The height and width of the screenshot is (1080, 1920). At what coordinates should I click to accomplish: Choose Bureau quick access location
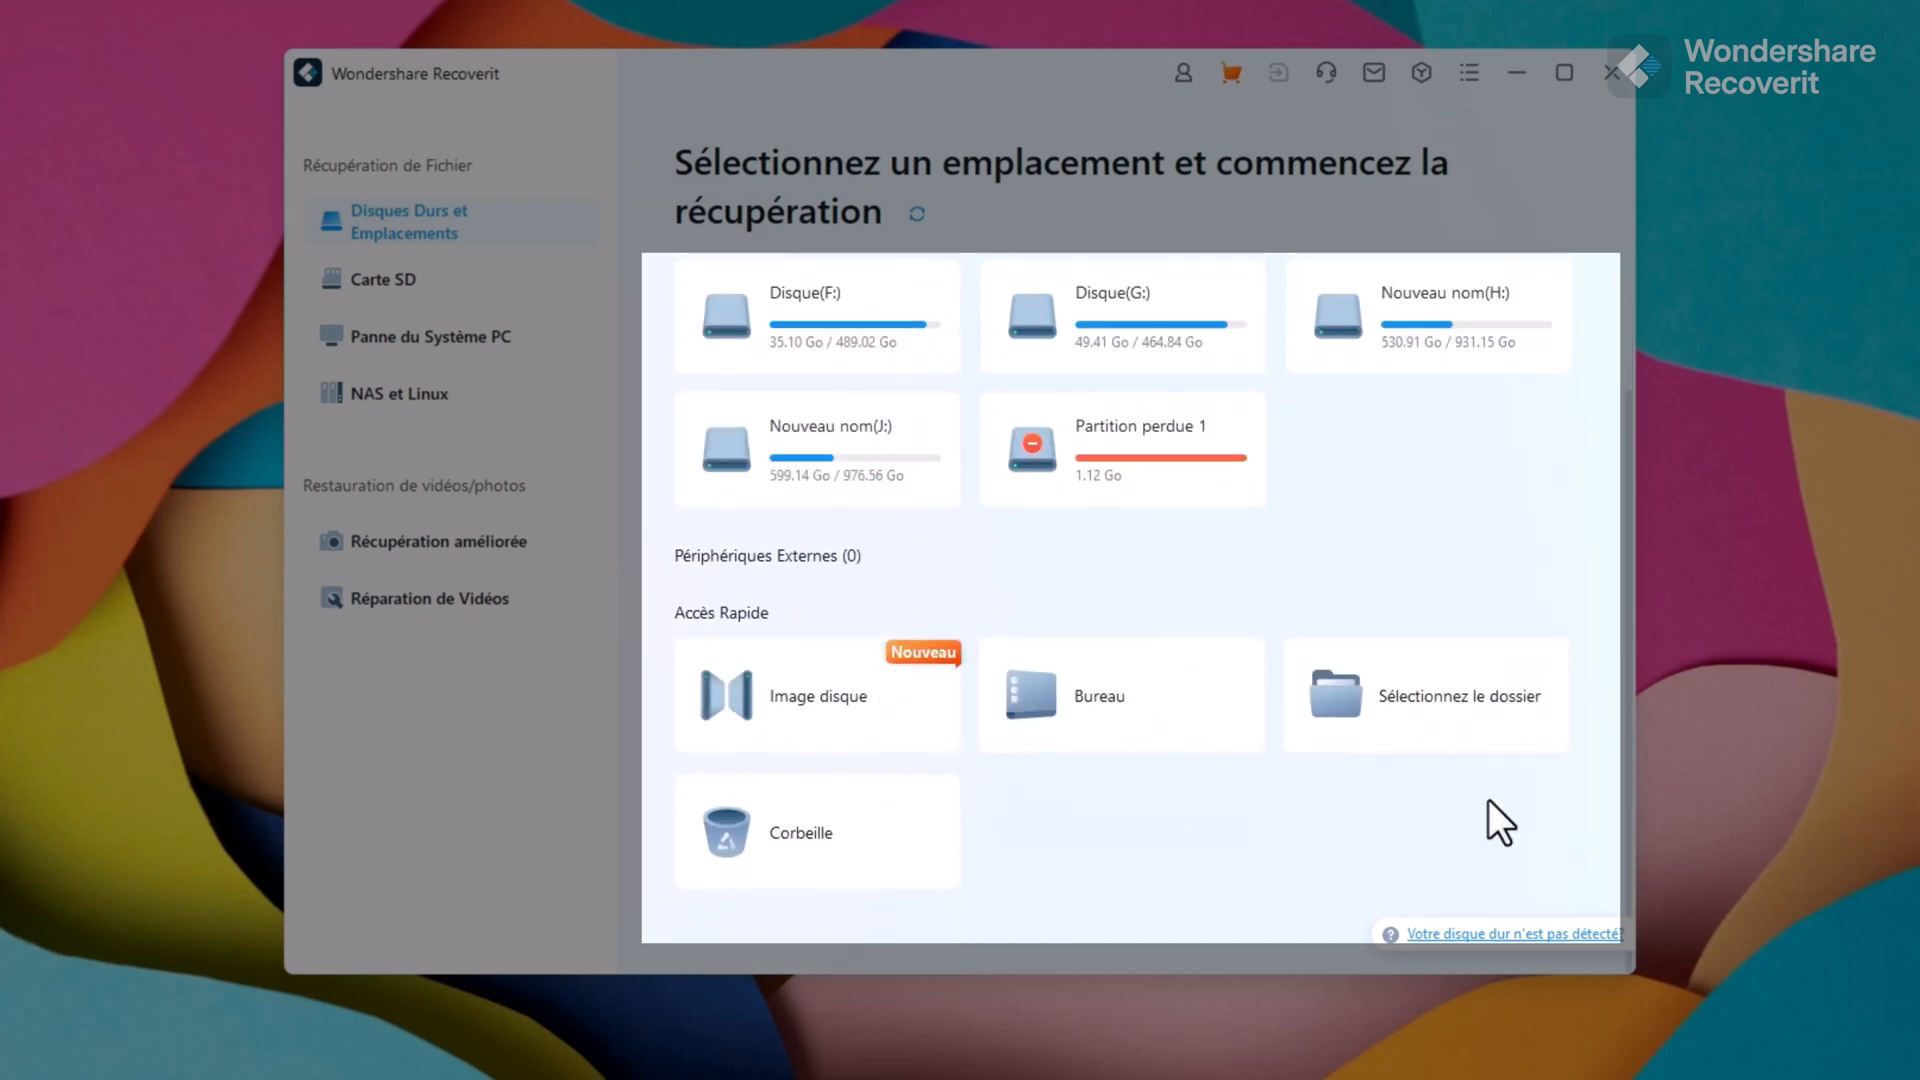[x=1122, y=695]
